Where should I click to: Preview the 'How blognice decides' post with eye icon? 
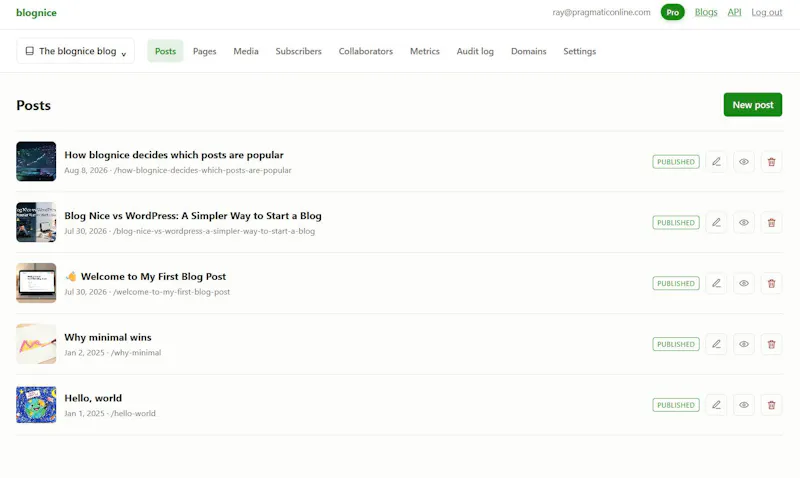[744, 162]
